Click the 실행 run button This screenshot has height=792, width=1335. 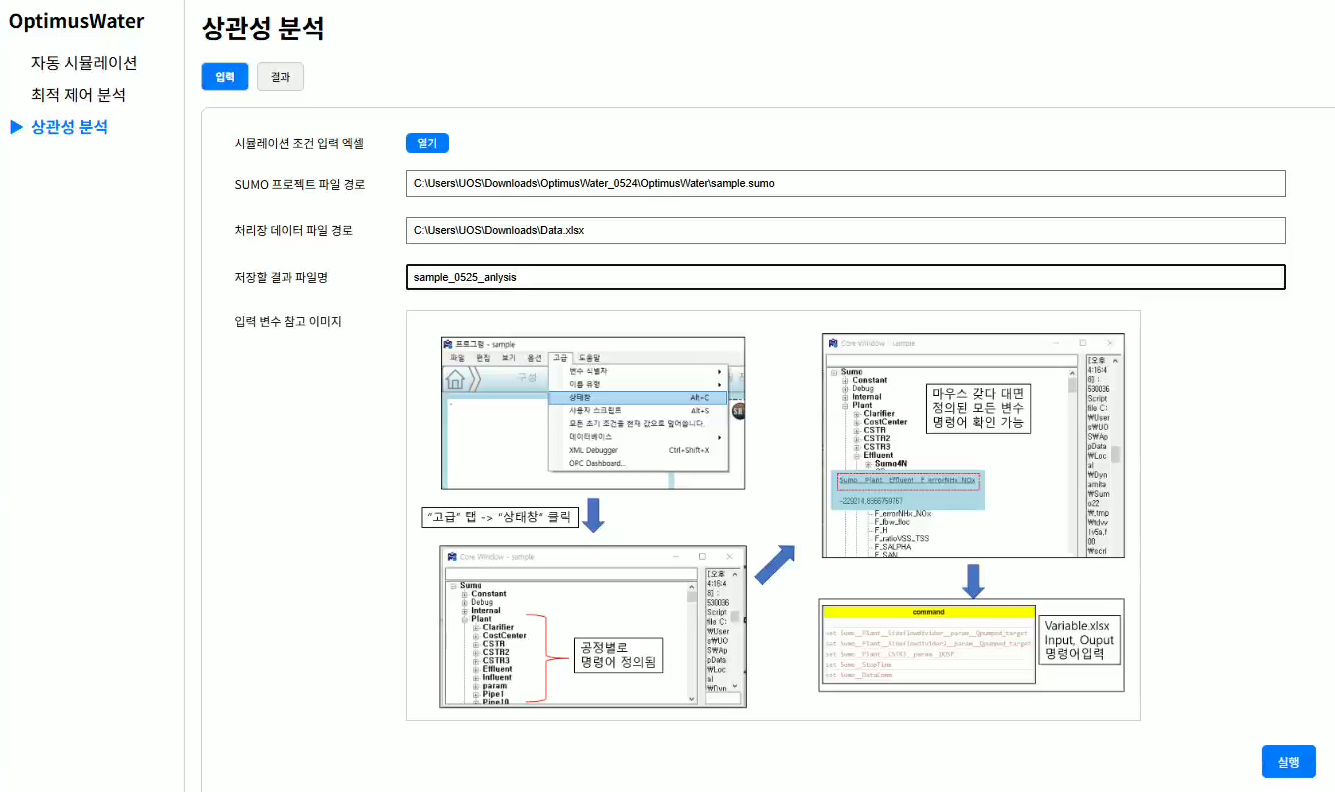1288,761
